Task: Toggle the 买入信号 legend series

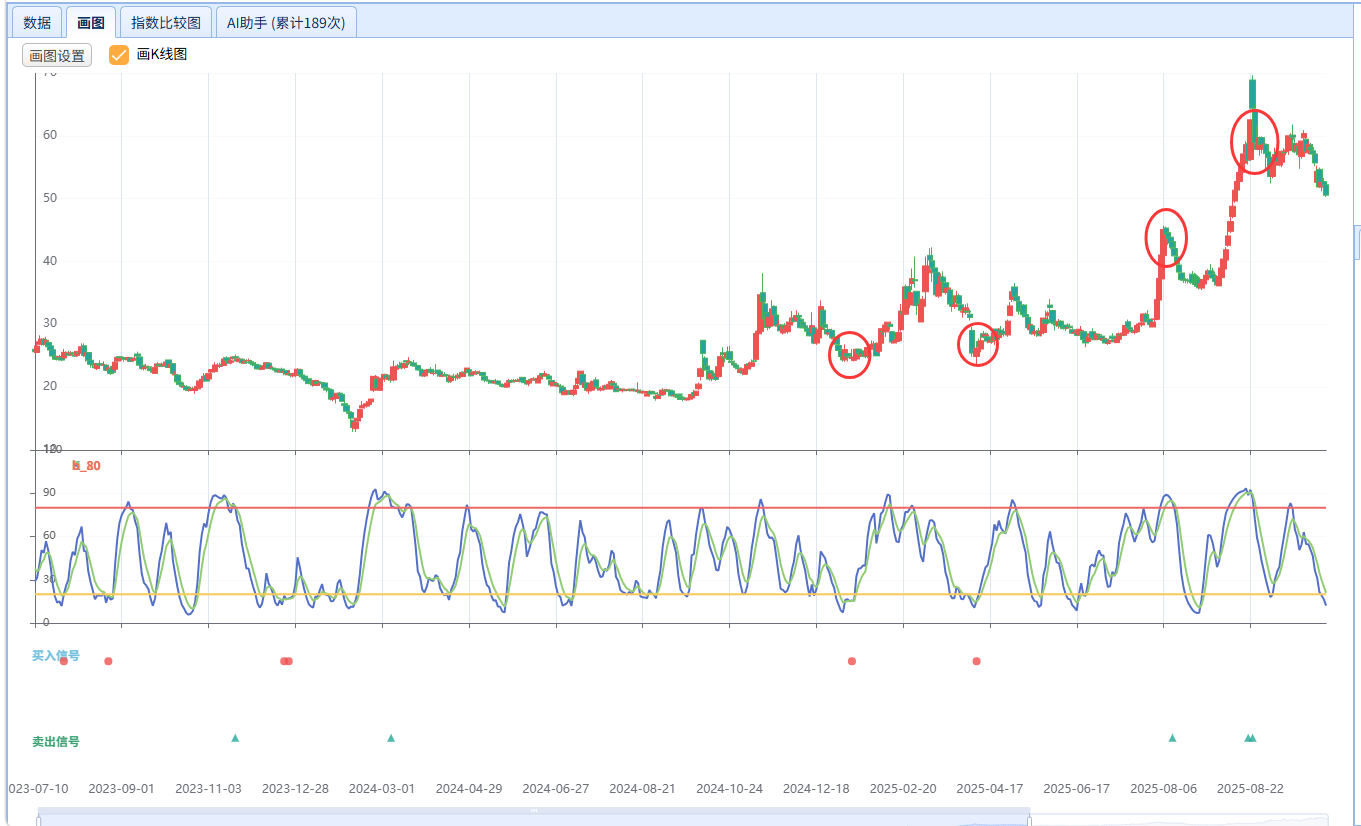Action: point(56,656)
